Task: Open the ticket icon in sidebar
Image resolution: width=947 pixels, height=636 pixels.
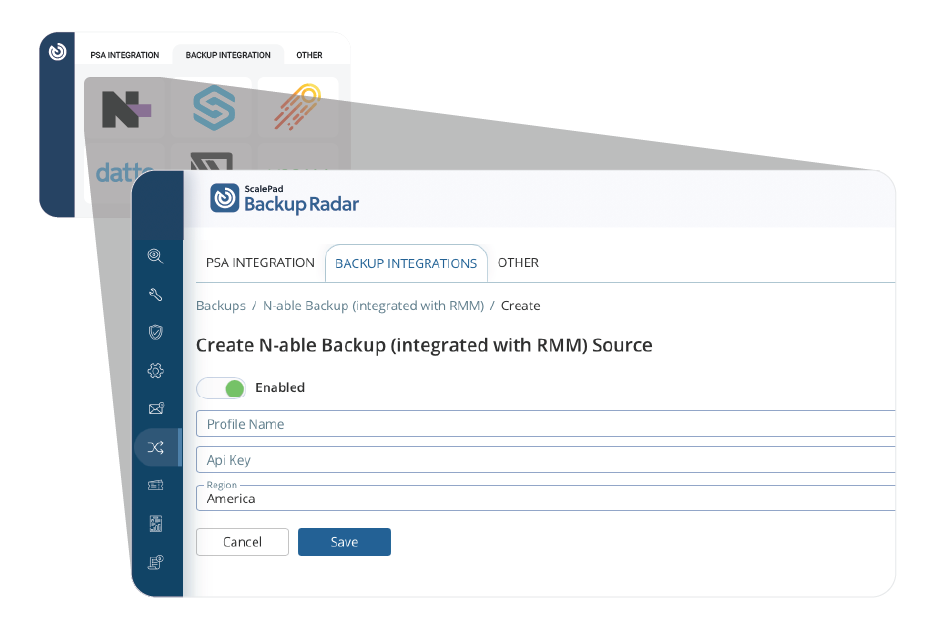Action: pos(156,485)
